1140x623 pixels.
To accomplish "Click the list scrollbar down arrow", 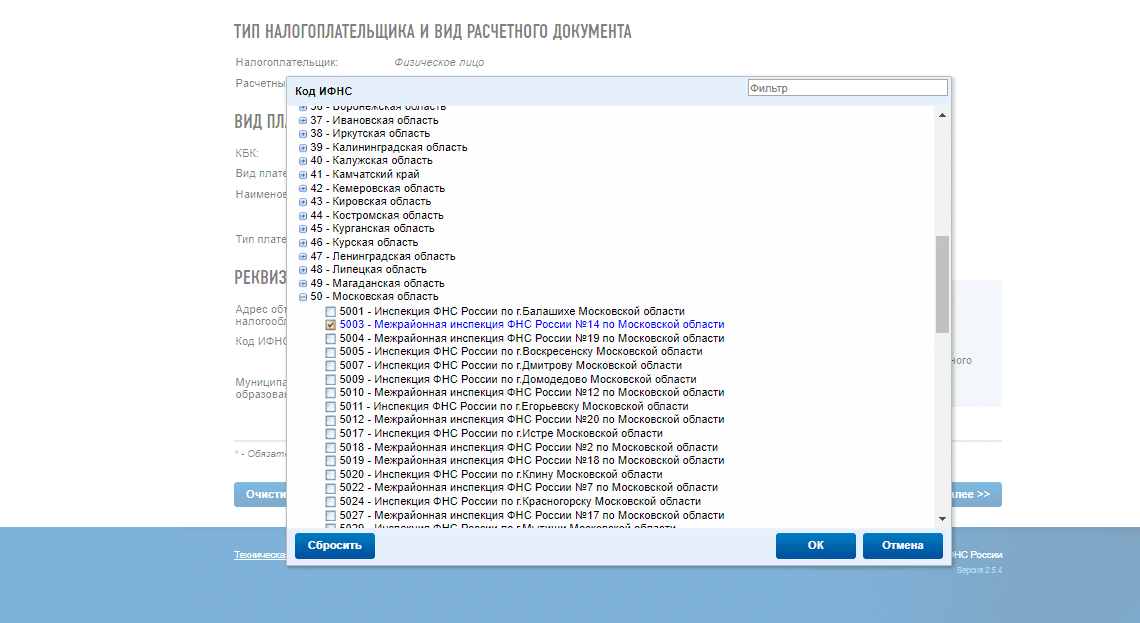I will tap(942, 518).
